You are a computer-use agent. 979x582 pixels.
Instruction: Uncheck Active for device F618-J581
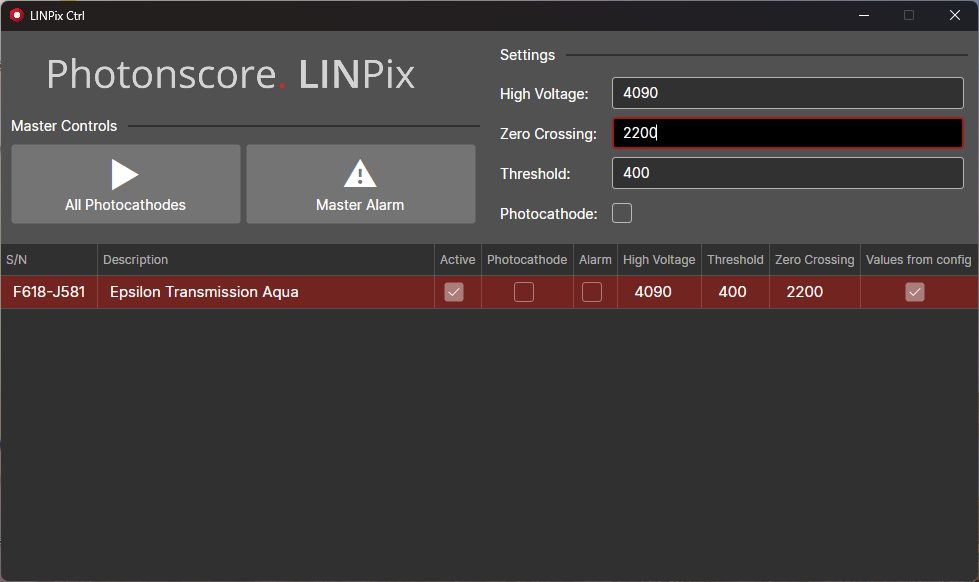pos(454,292)
